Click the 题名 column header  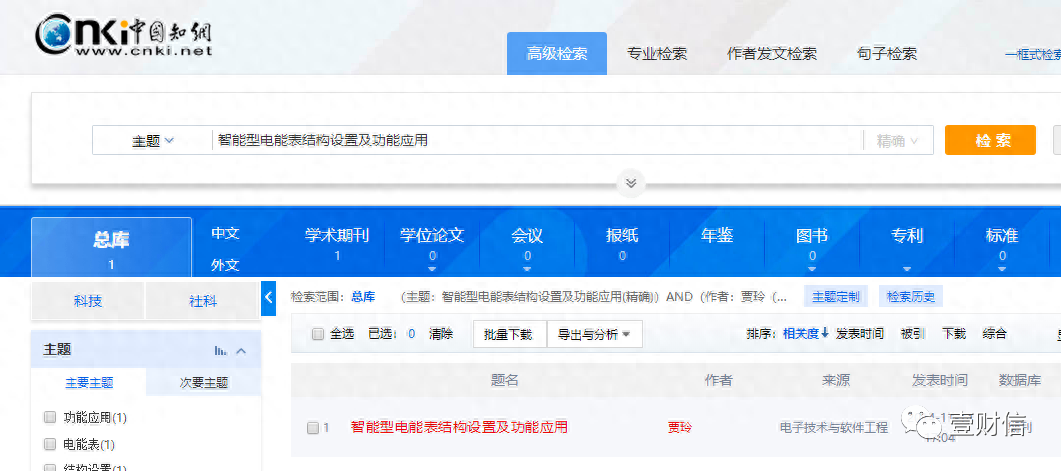click(x=504, y=380)
